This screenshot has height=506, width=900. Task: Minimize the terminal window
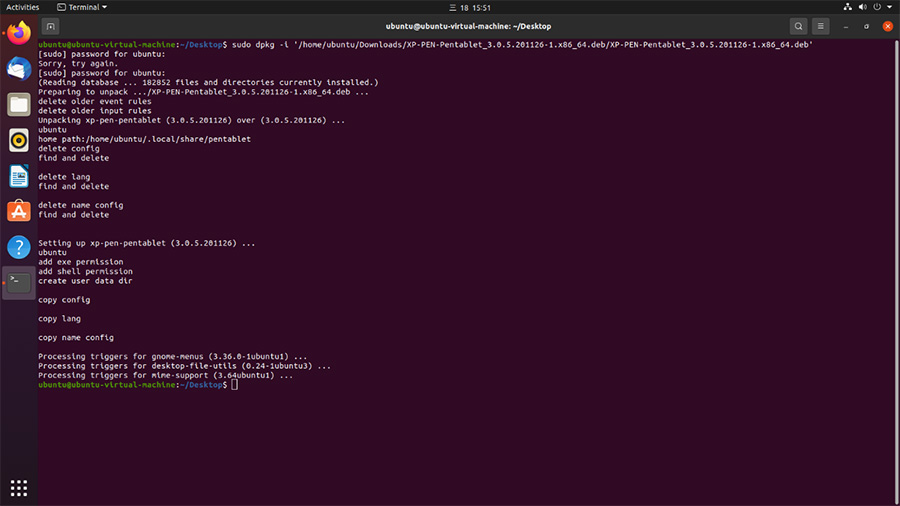click(x=847, y=26)
